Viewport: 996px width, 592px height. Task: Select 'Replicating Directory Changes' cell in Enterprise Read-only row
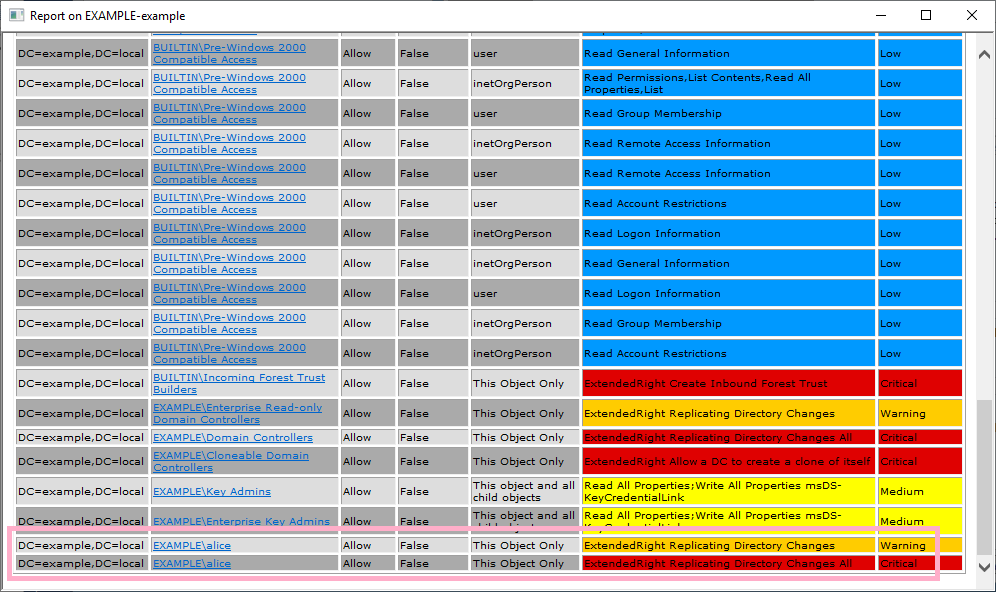click(x=729, y=414)
